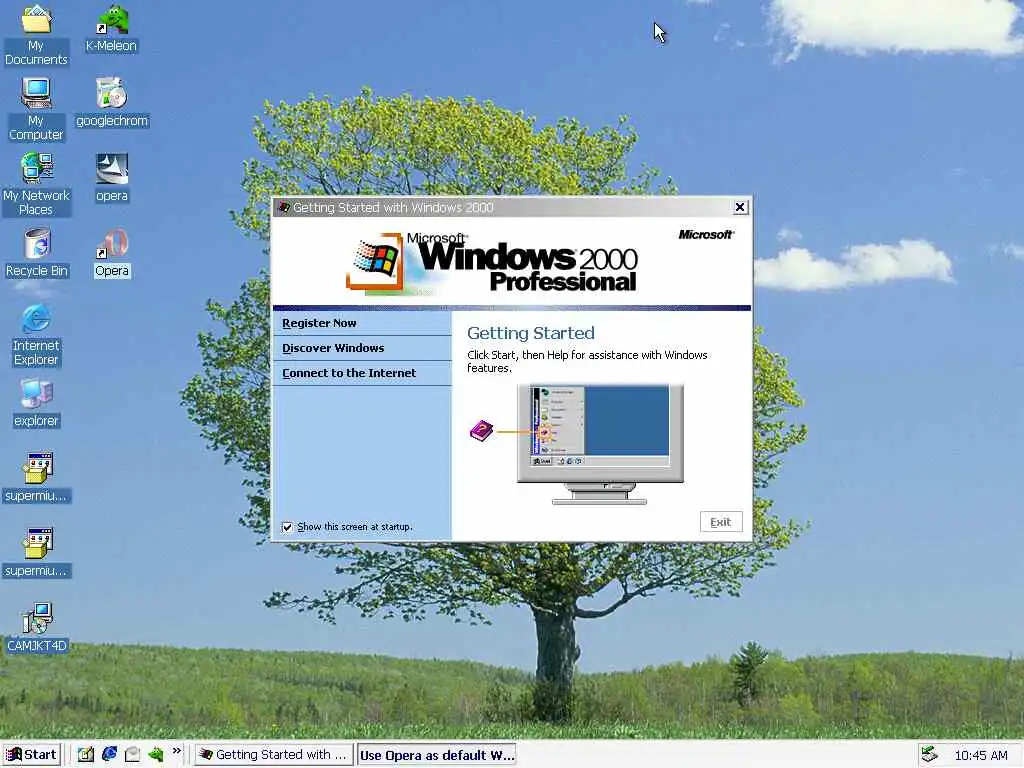The height and width of the screenshot is (768, 1024).
Task: Click the 10:45 AM system clock
Action: [x=981, y=755]
